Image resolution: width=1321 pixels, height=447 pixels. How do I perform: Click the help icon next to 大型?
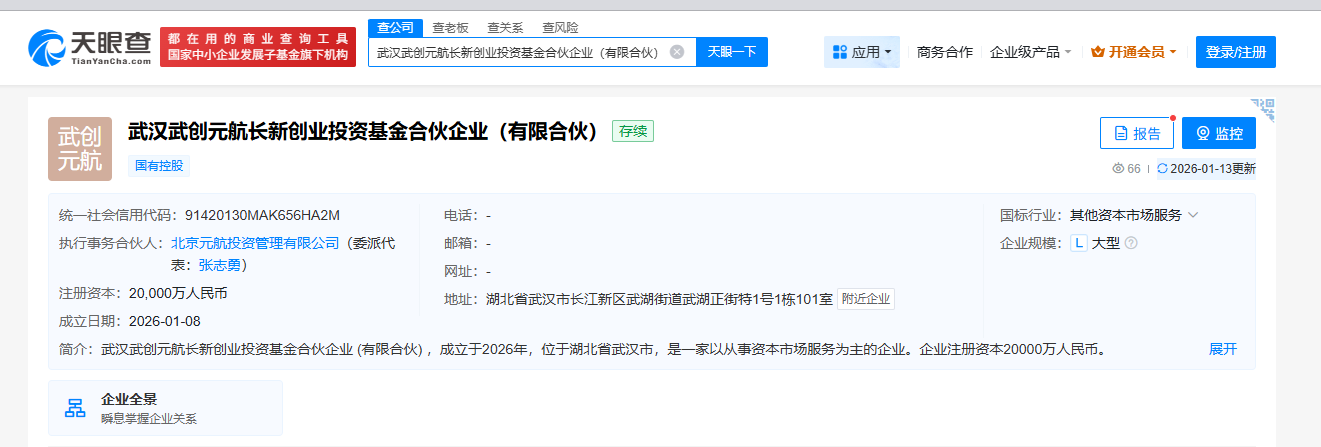1131,243
